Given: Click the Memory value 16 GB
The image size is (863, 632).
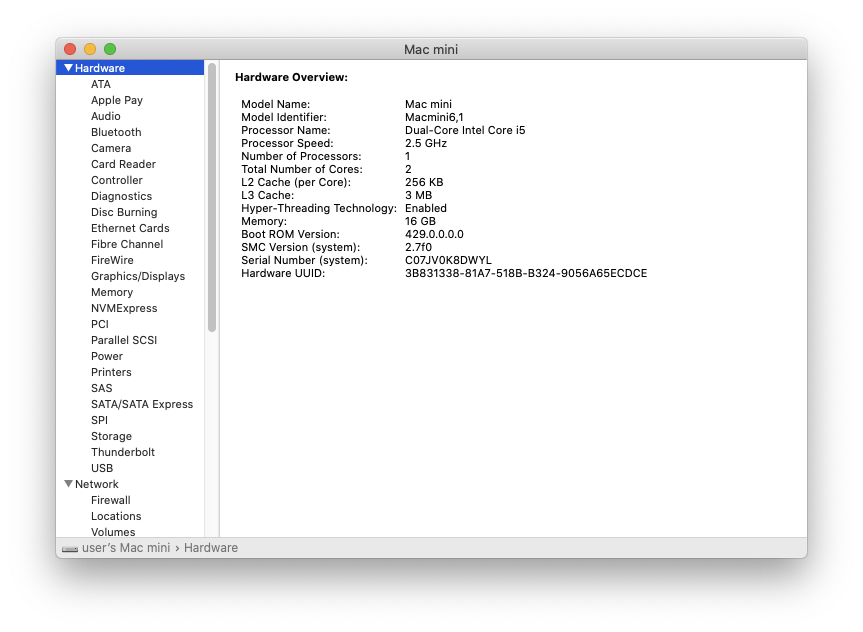Looking at the screenshot, I should (420, 221).
